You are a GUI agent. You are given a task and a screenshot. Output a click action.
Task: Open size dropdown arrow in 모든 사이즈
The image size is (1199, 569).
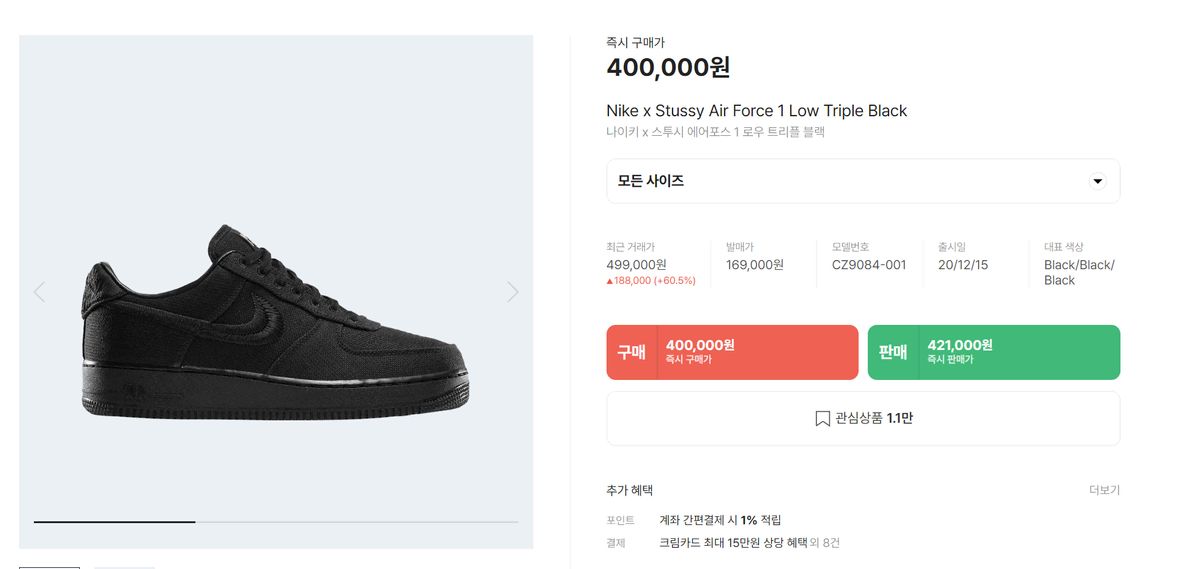pyautogui.click(x=1097, y=181)
